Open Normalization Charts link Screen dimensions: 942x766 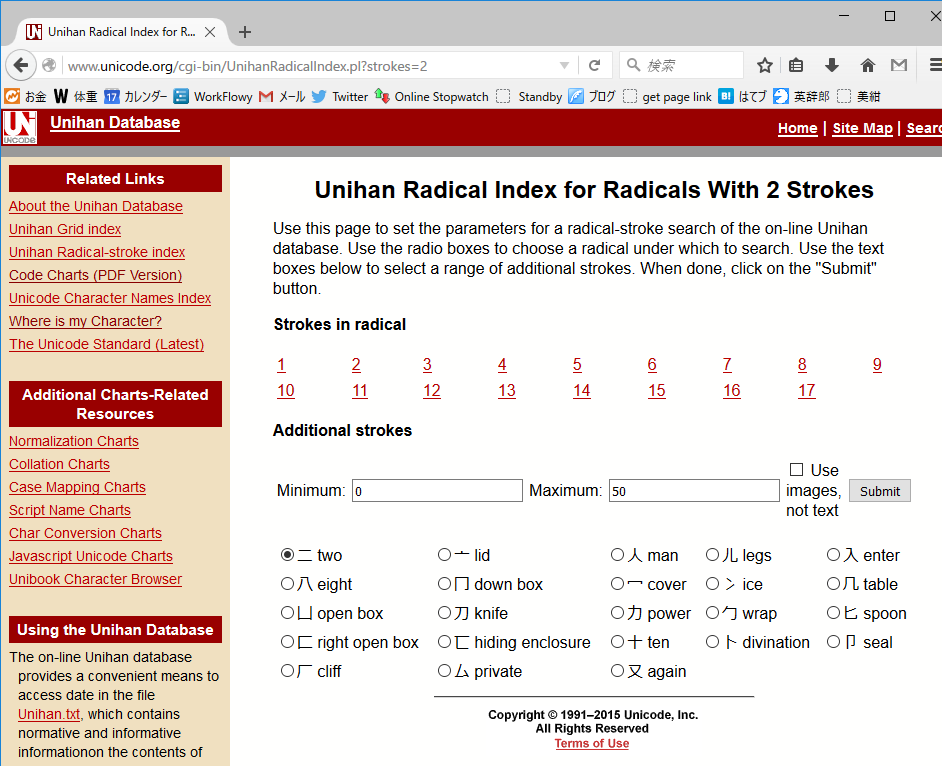point(74,441)
